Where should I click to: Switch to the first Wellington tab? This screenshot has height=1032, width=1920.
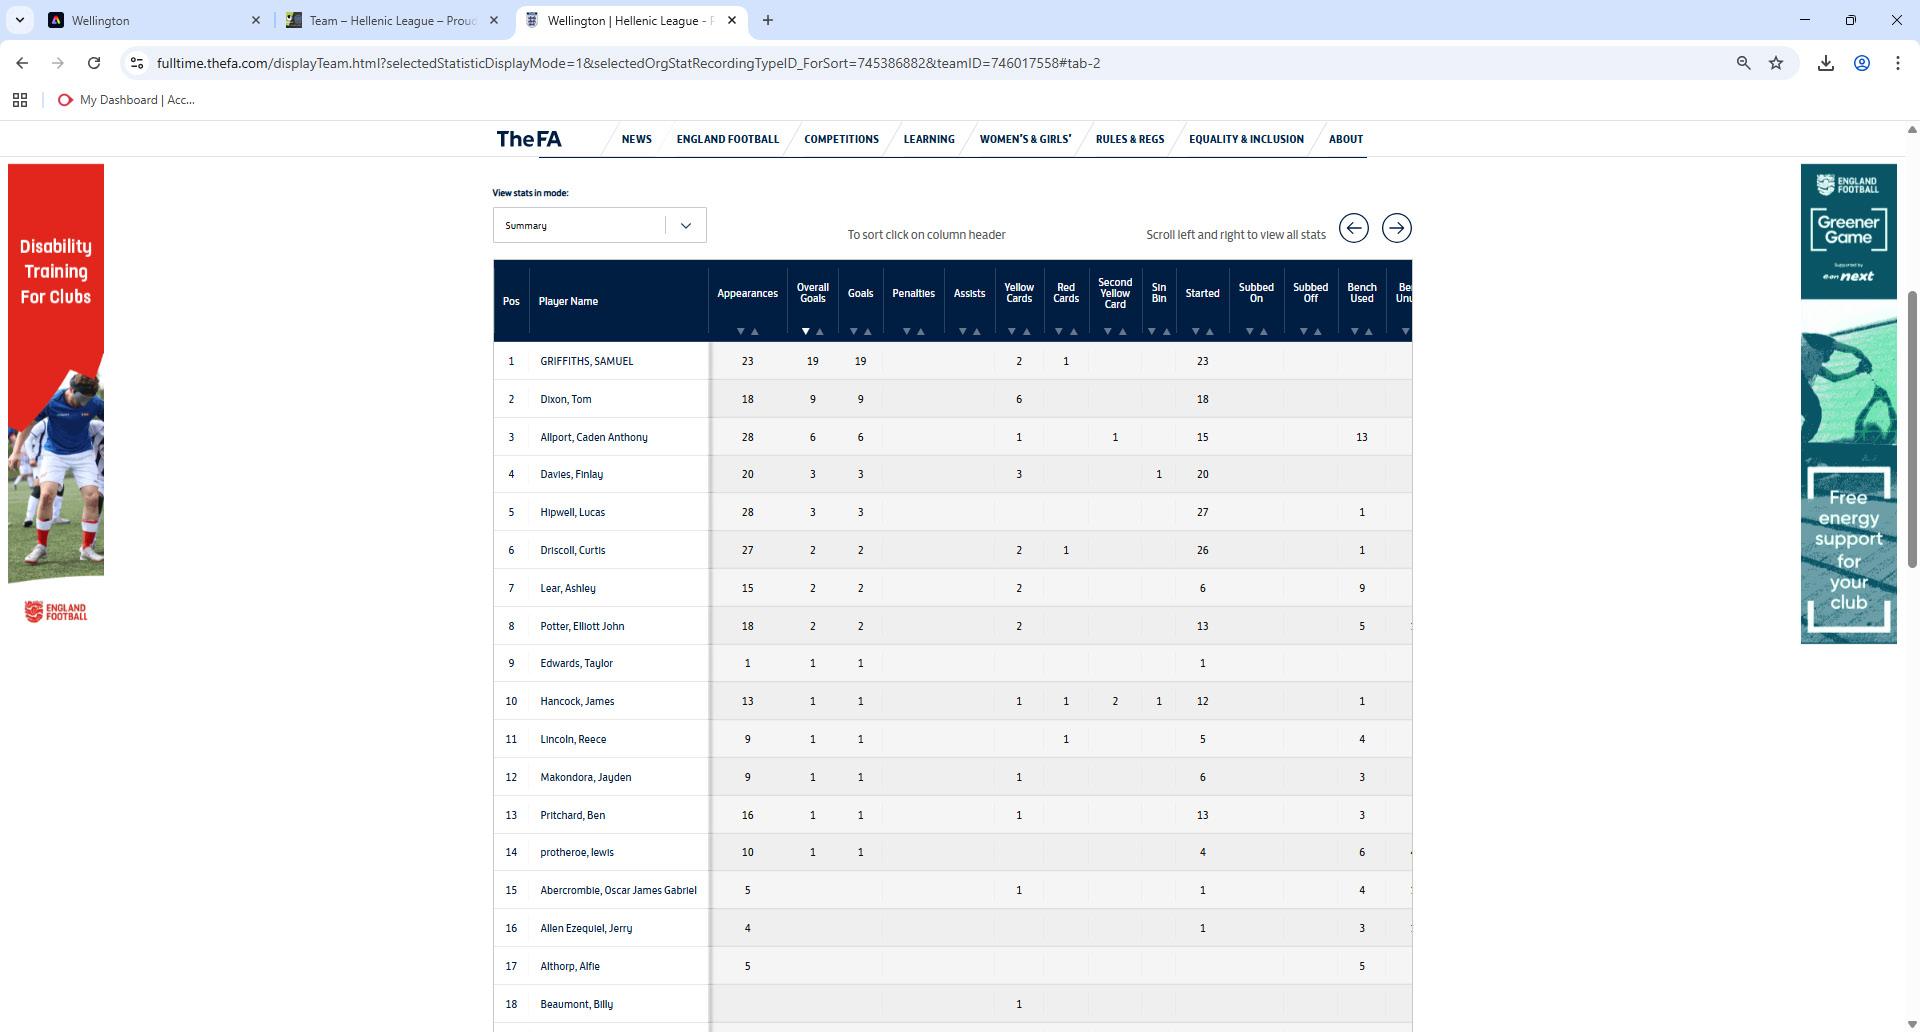(155, 20)
